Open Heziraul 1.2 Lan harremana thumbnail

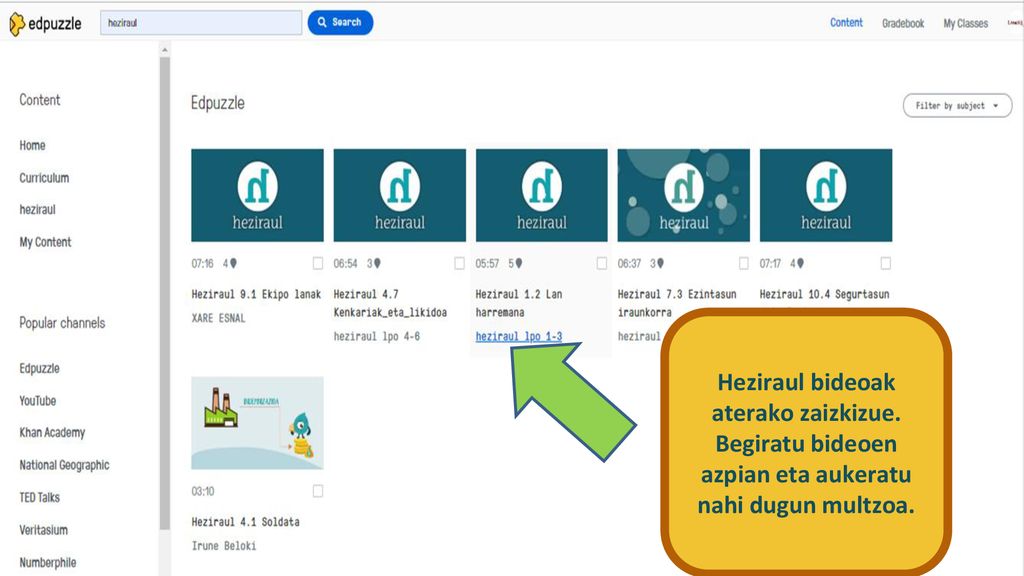point(541,195)
